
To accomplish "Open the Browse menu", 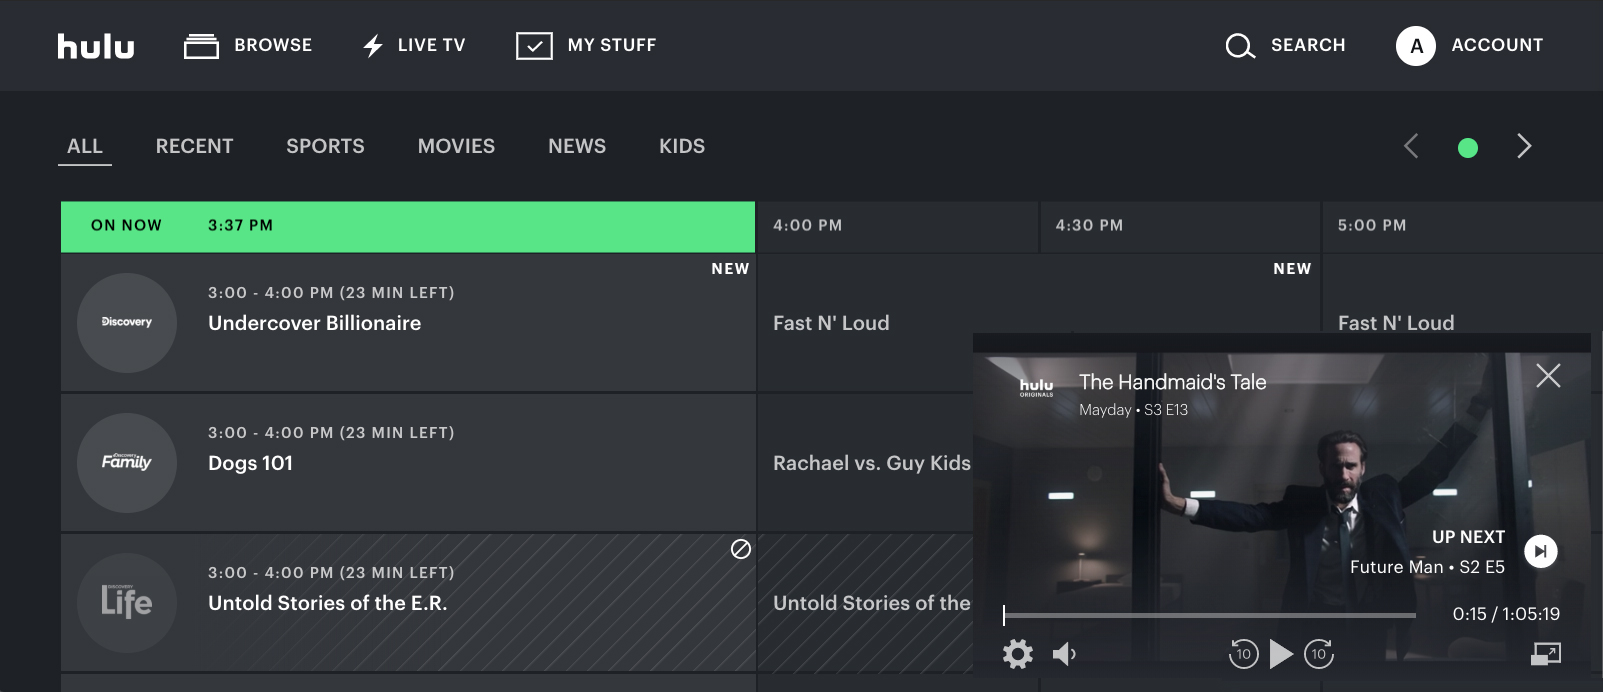I will click(x=248, y=46).
